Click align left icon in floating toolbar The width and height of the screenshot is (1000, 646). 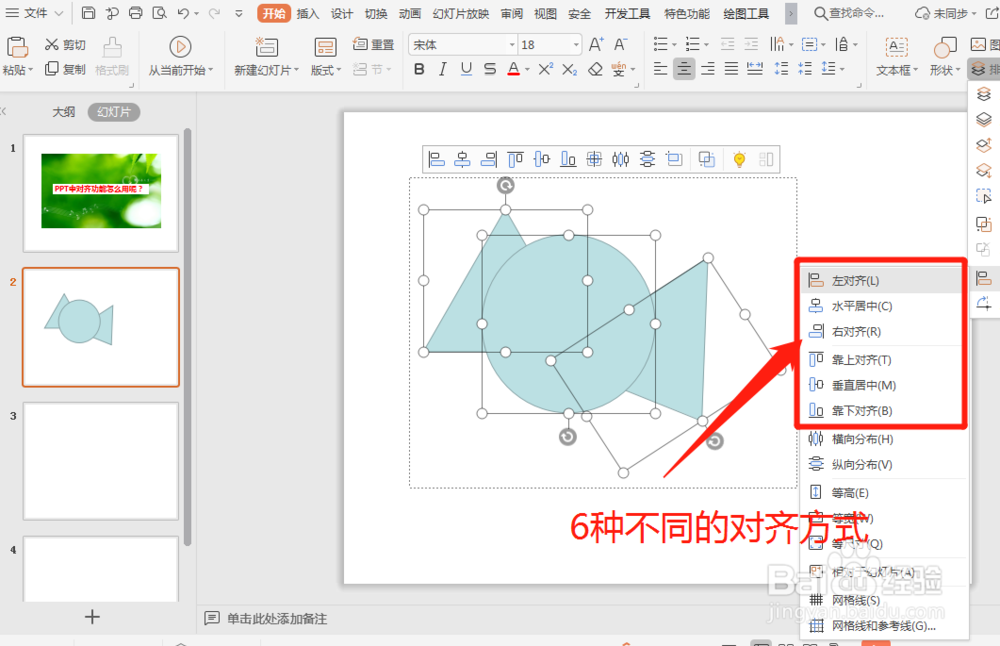(436, 159)
